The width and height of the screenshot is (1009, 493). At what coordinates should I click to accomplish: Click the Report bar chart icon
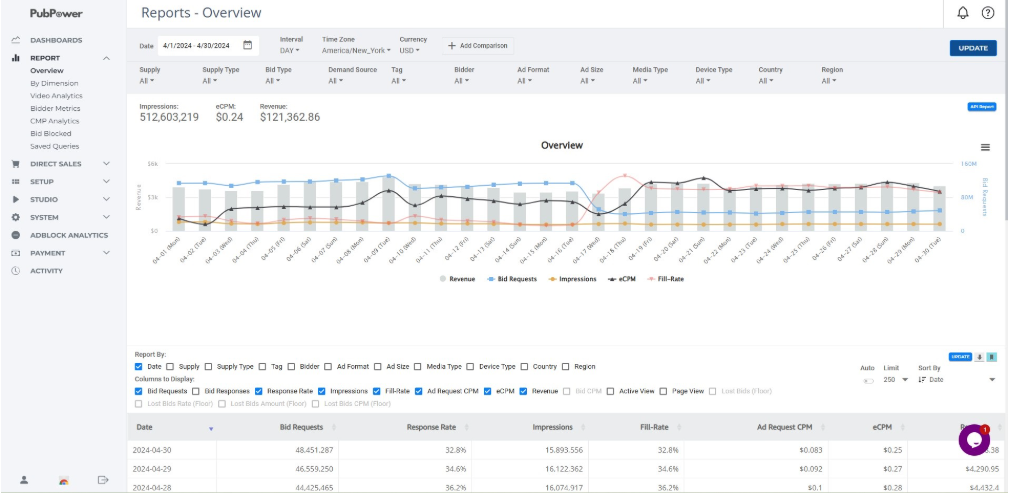coord(15,58)
